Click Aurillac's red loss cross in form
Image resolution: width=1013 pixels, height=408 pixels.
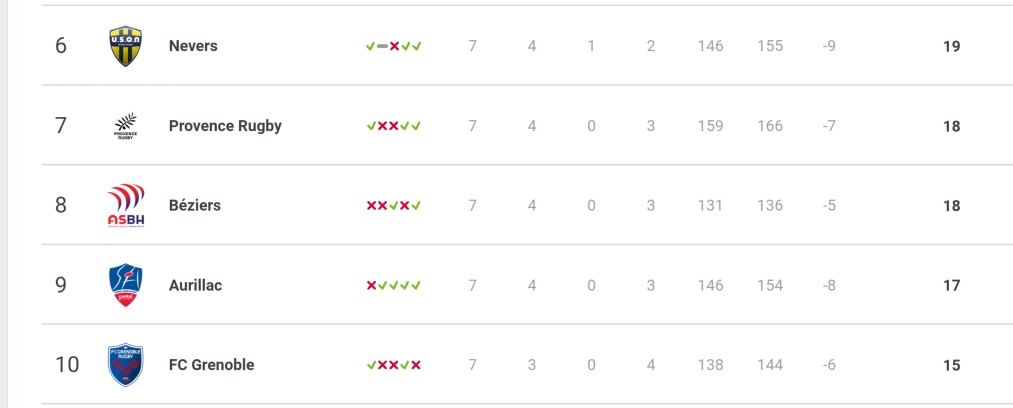pyautogui.click(x=371, y=285)
